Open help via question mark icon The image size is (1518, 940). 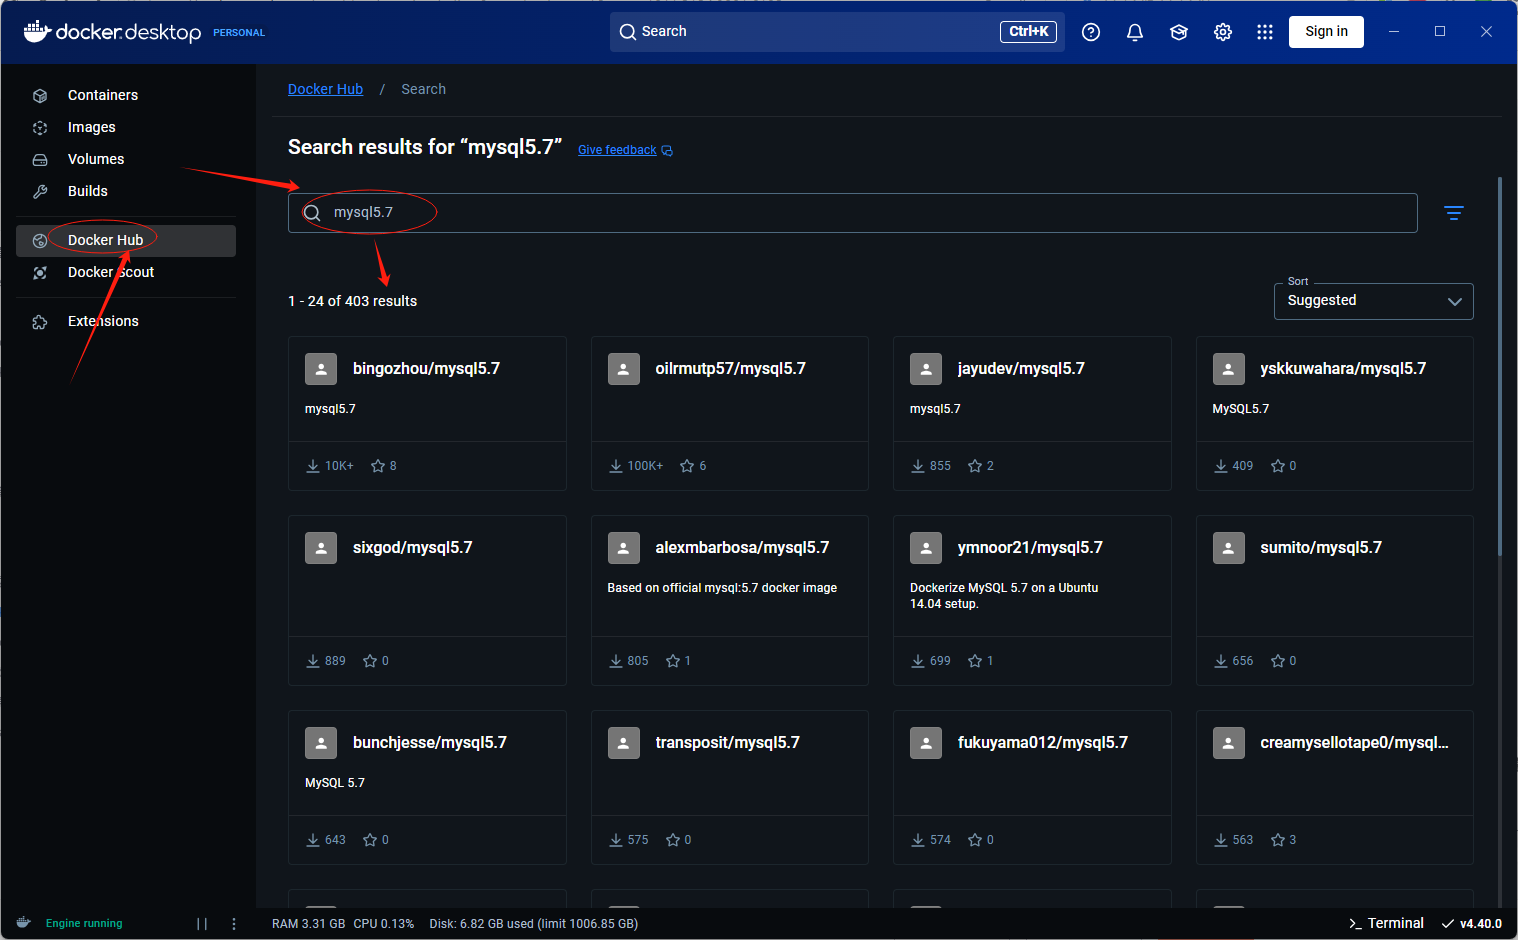1091,32
